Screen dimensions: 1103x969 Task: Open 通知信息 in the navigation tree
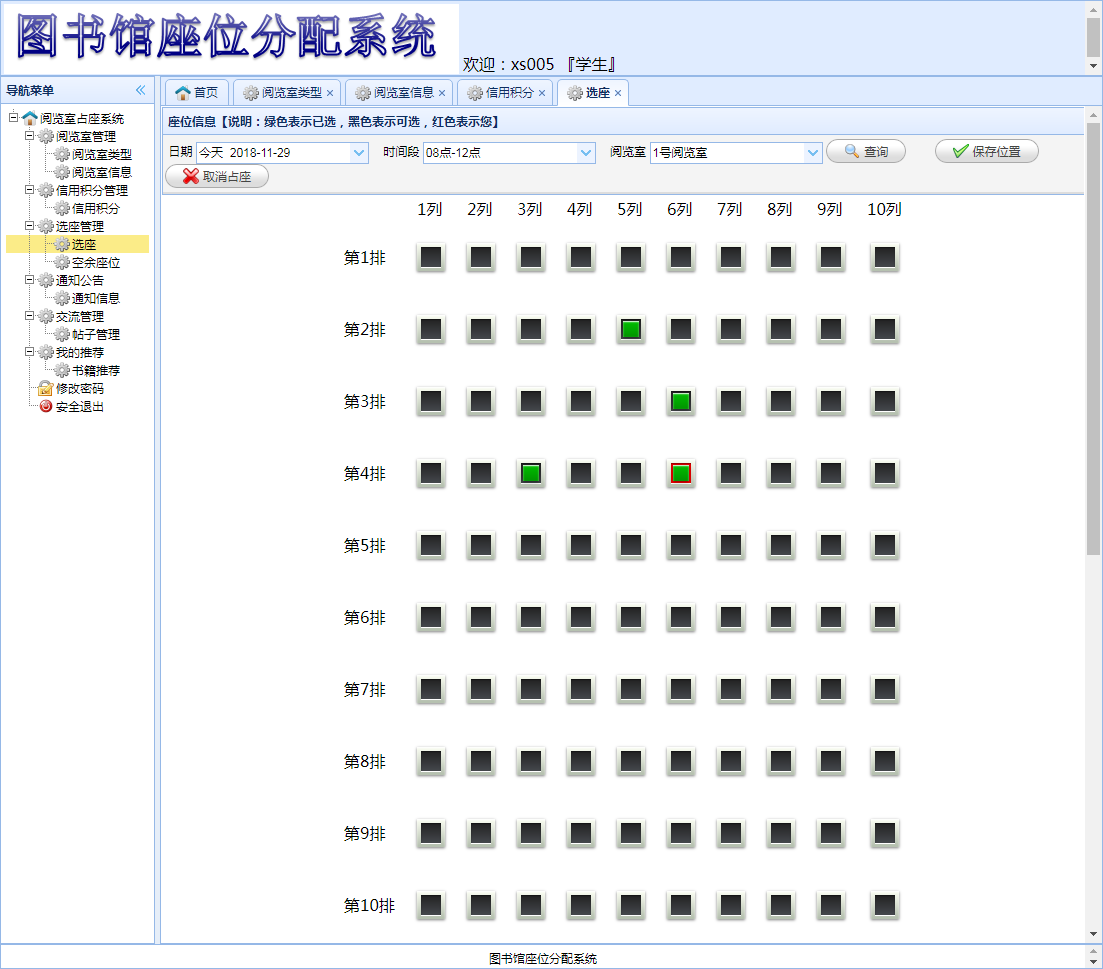[x=96, y=298]
